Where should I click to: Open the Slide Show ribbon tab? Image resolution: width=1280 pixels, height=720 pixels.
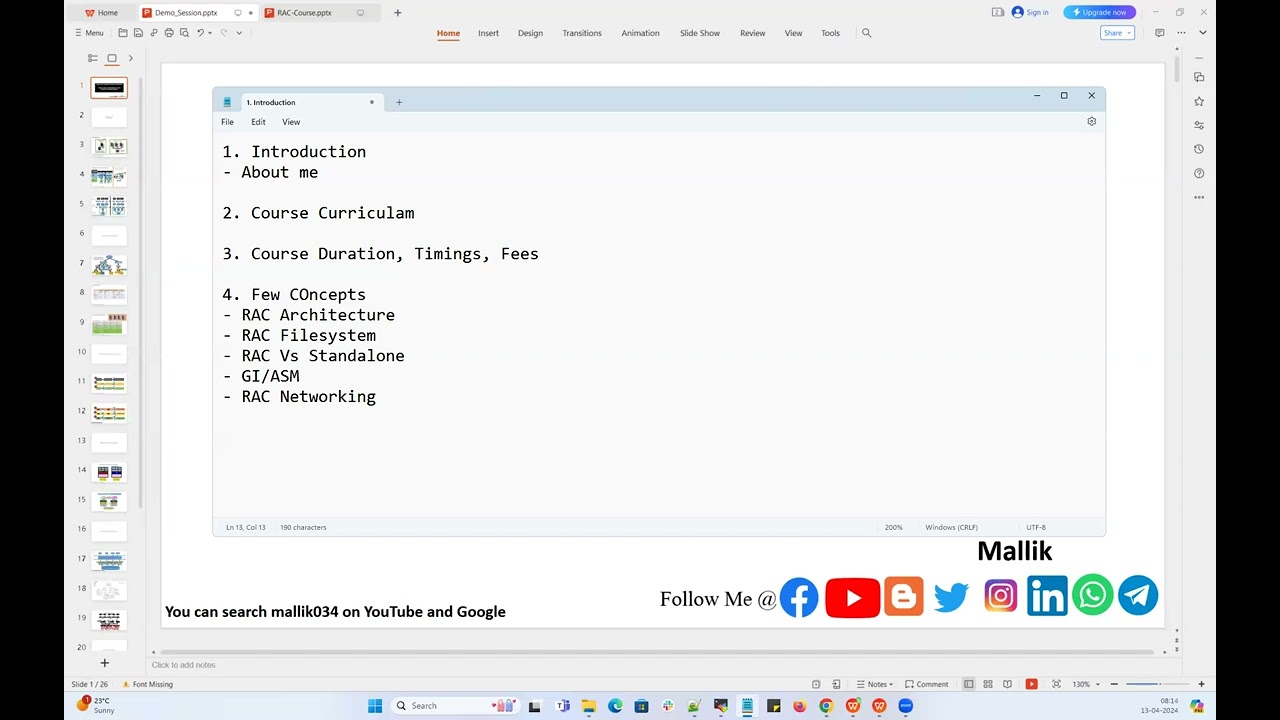(700, 33)
